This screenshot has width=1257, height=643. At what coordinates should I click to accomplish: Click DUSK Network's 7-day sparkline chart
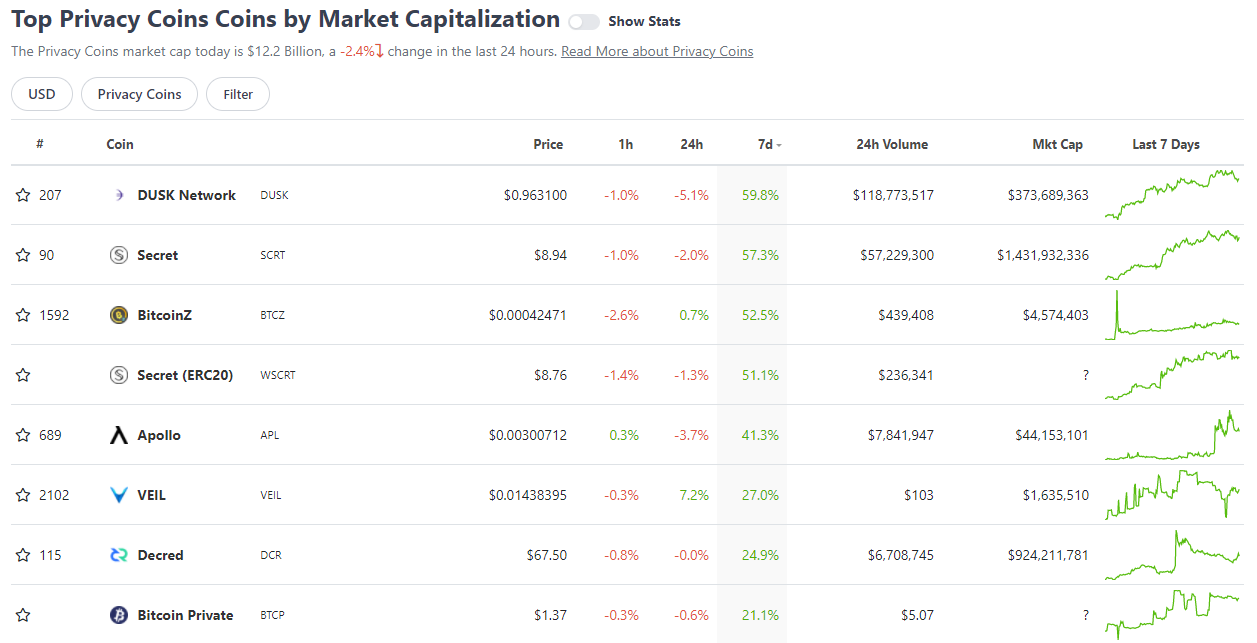[1171, 195]
